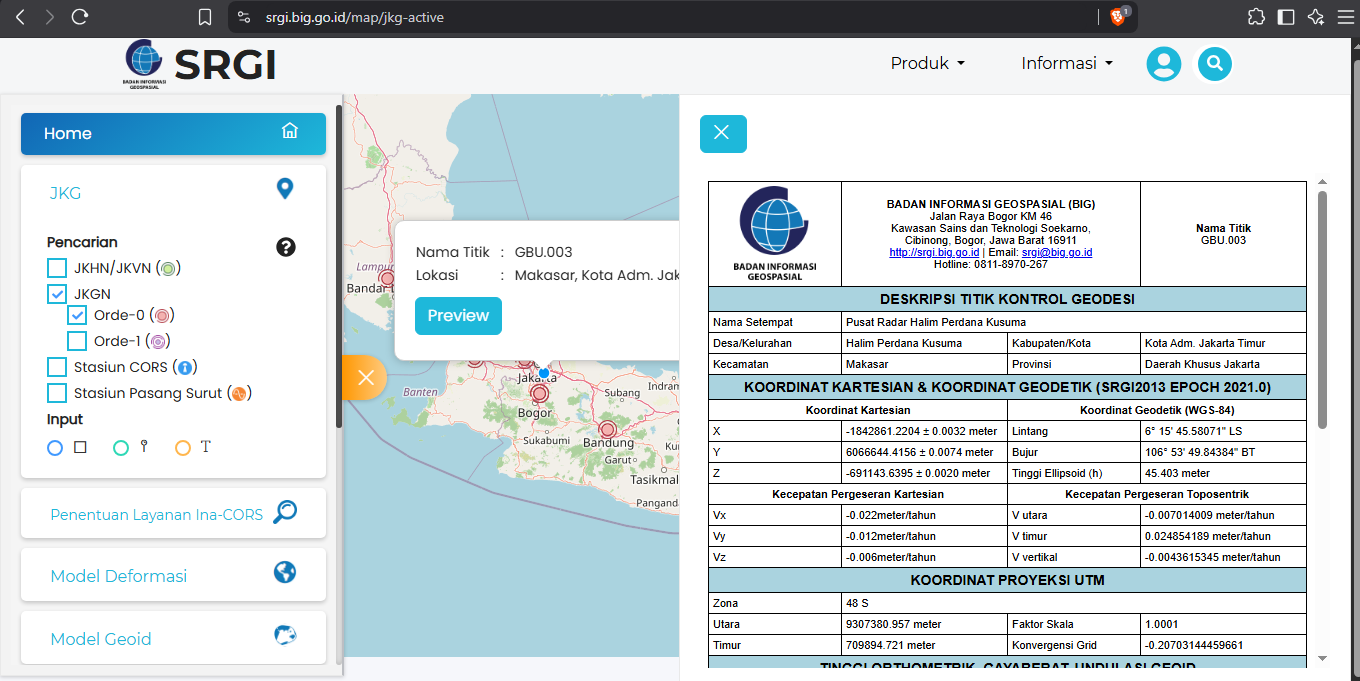Reload the current page
This screenshot has width=1360, height=681.
tap(80, 17)
